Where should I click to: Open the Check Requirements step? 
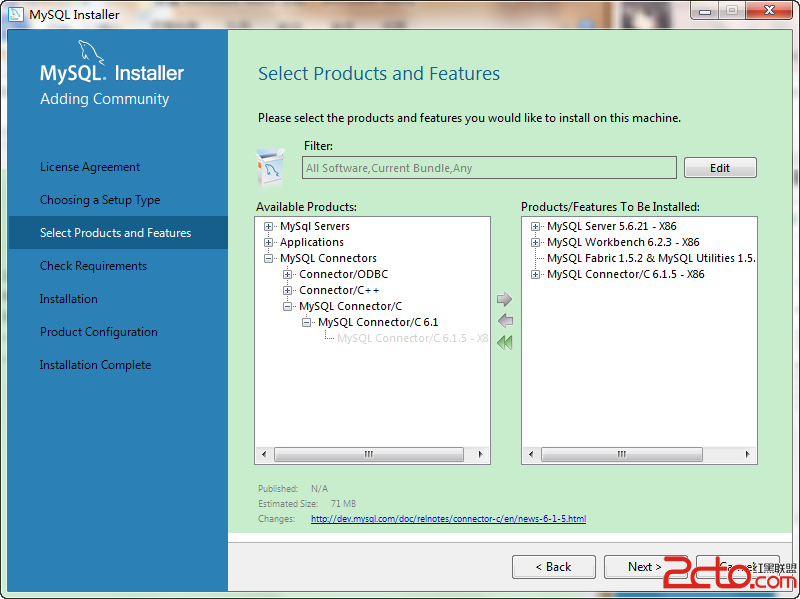point(93,266)
